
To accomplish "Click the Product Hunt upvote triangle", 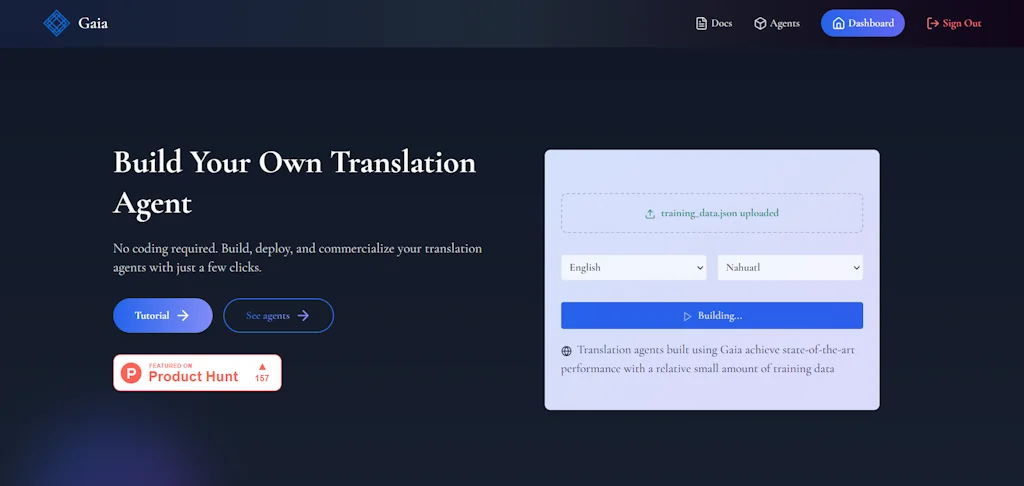I will point(262,366).
